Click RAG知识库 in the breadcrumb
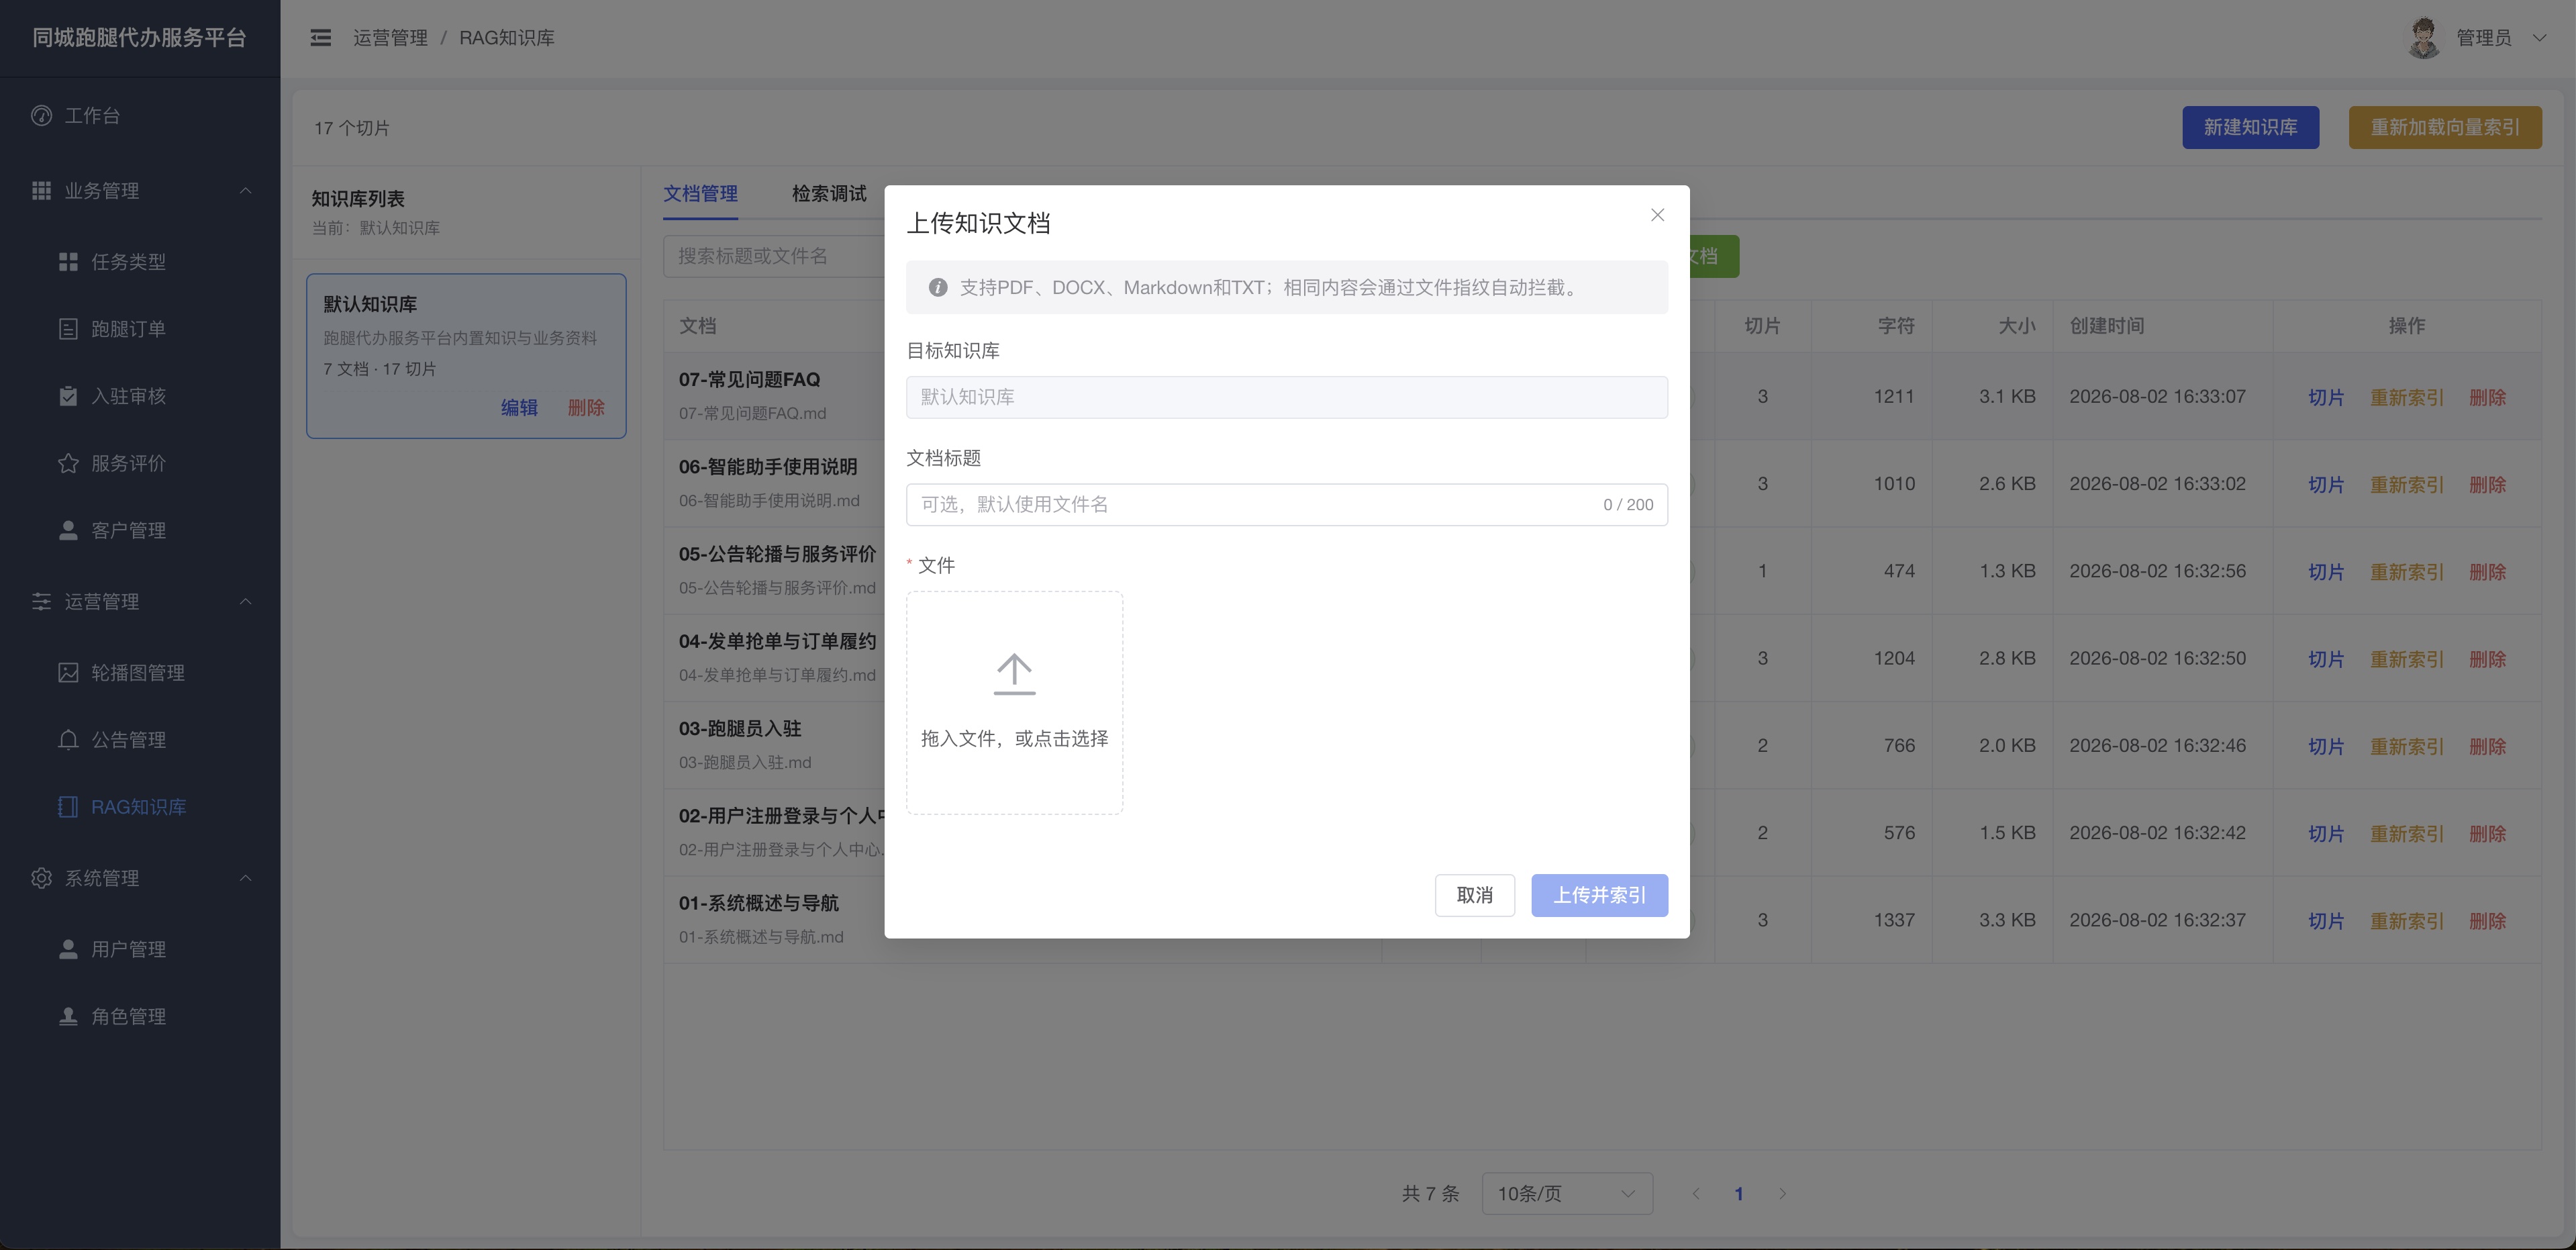Screen dimensions: 2576x1250 507,38
